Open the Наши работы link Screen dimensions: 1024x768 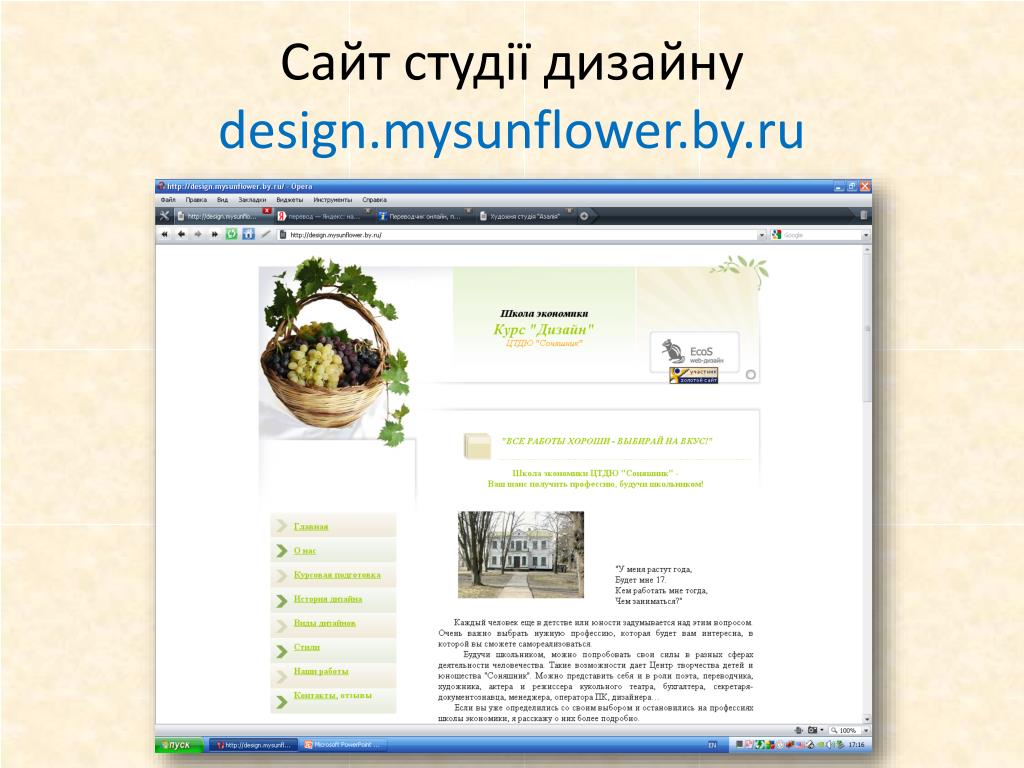click(x=321, y=671)
